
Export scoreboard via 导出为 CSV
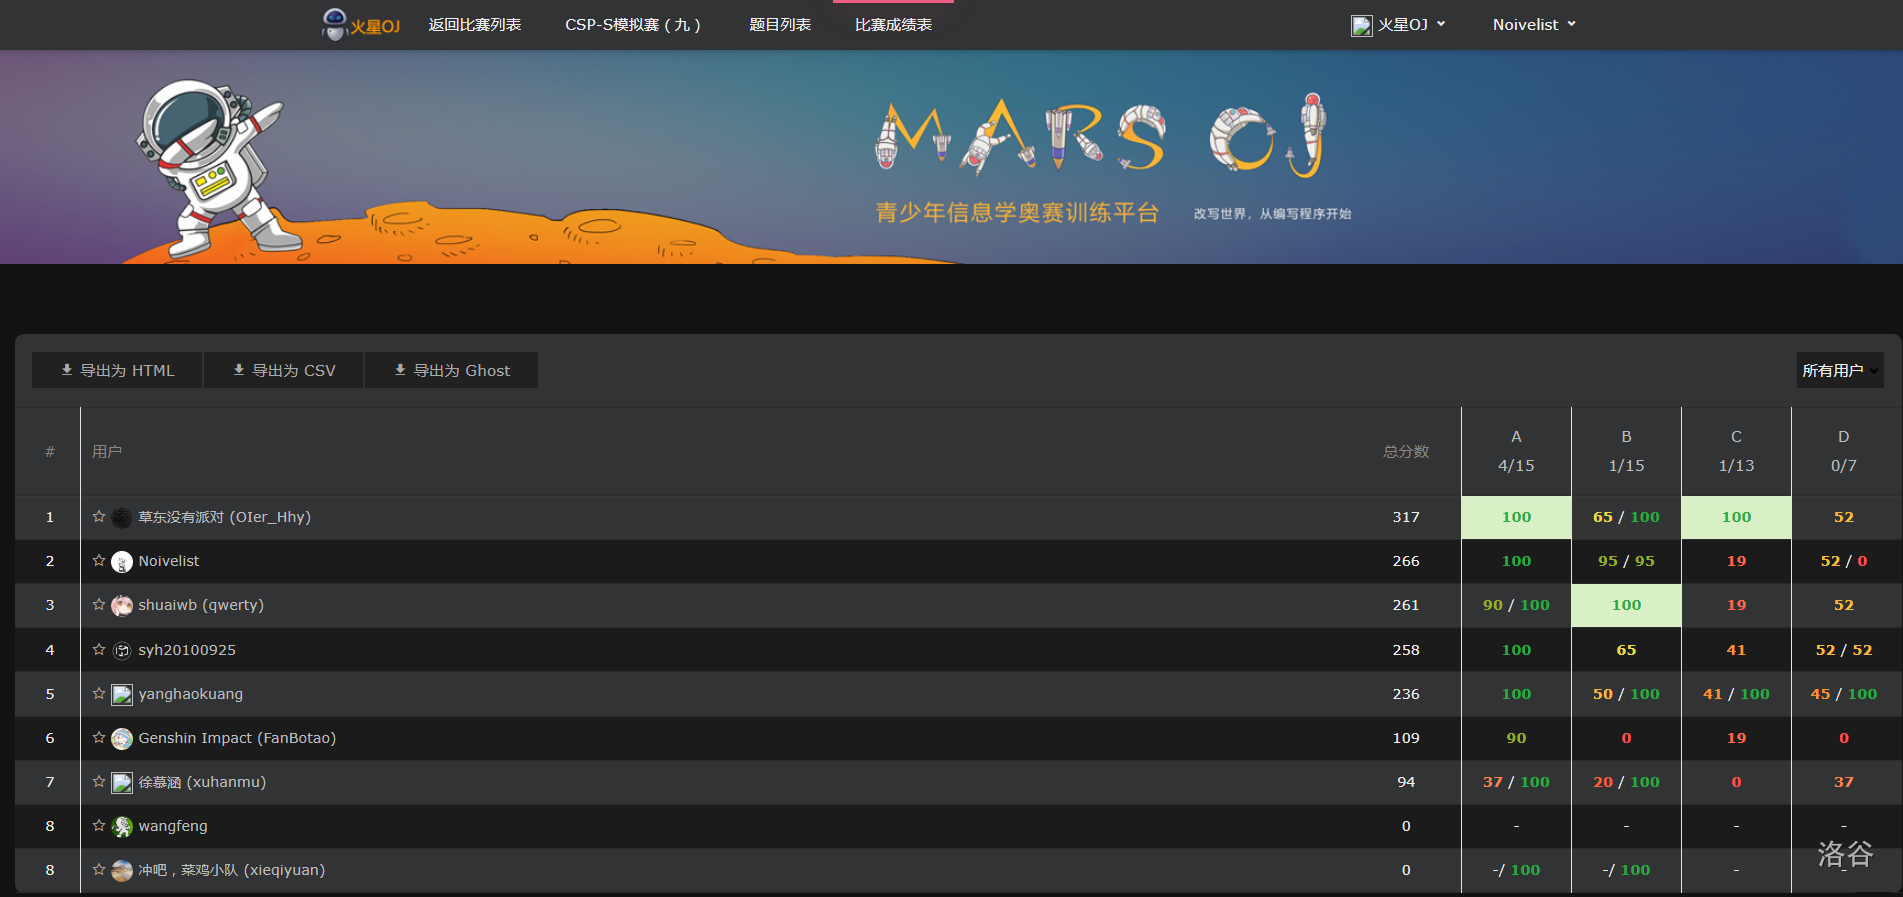point(284,370)
